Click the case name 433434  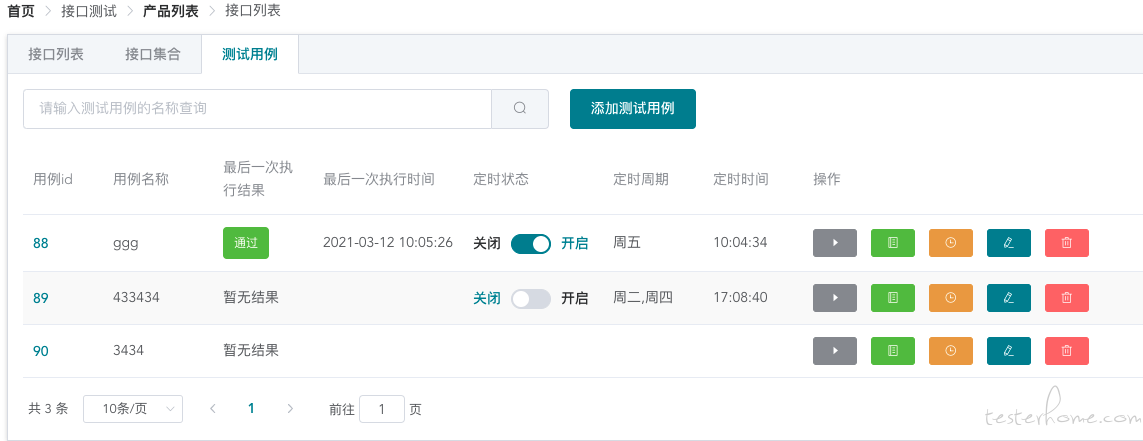(x=136, y=297)
